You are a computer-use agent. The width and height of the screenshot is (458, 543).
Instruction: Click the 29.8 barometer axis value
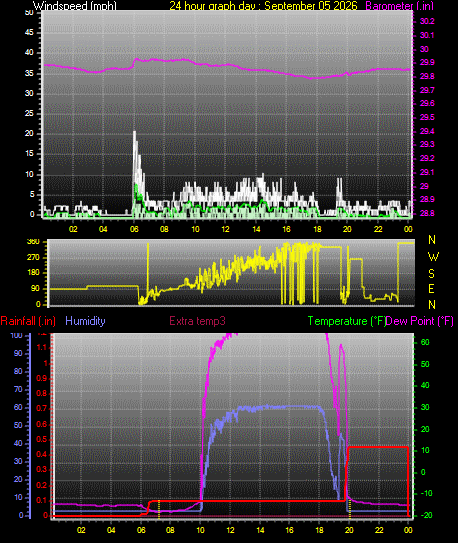click(427, 77)
